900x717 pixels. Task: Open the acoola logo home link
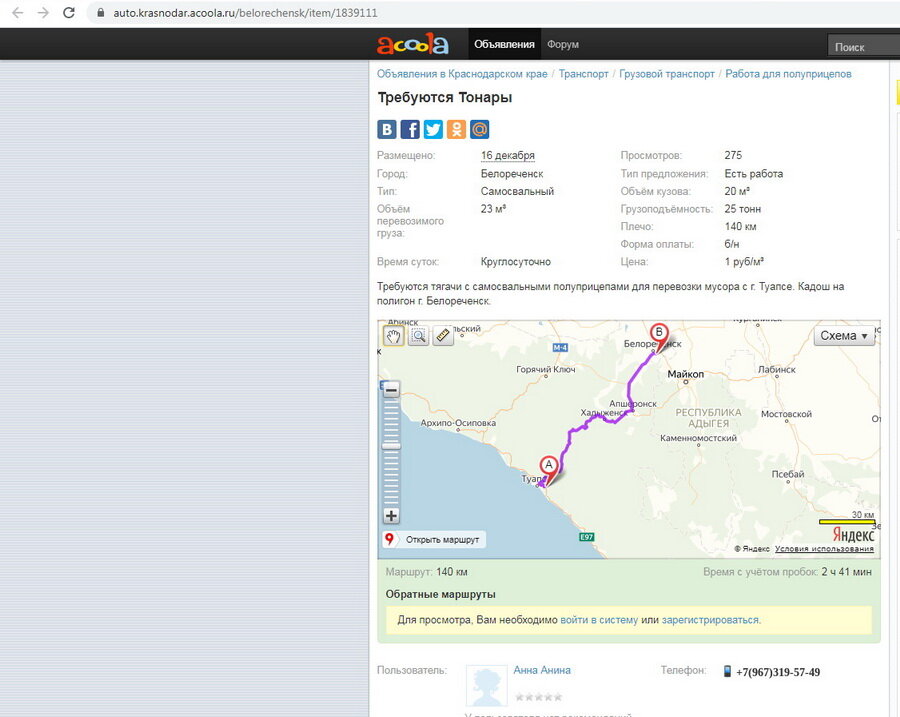point(412,44)
